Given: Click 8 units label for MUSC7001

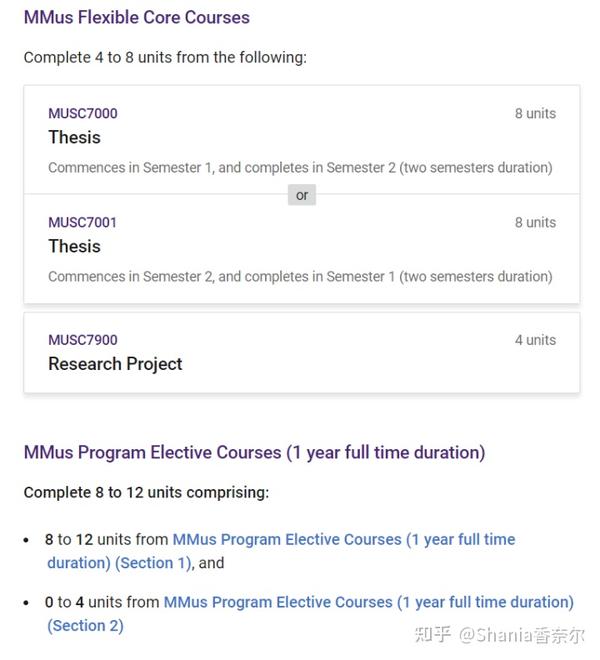Looking at the screenshot, I should click(x=535, y=222).
